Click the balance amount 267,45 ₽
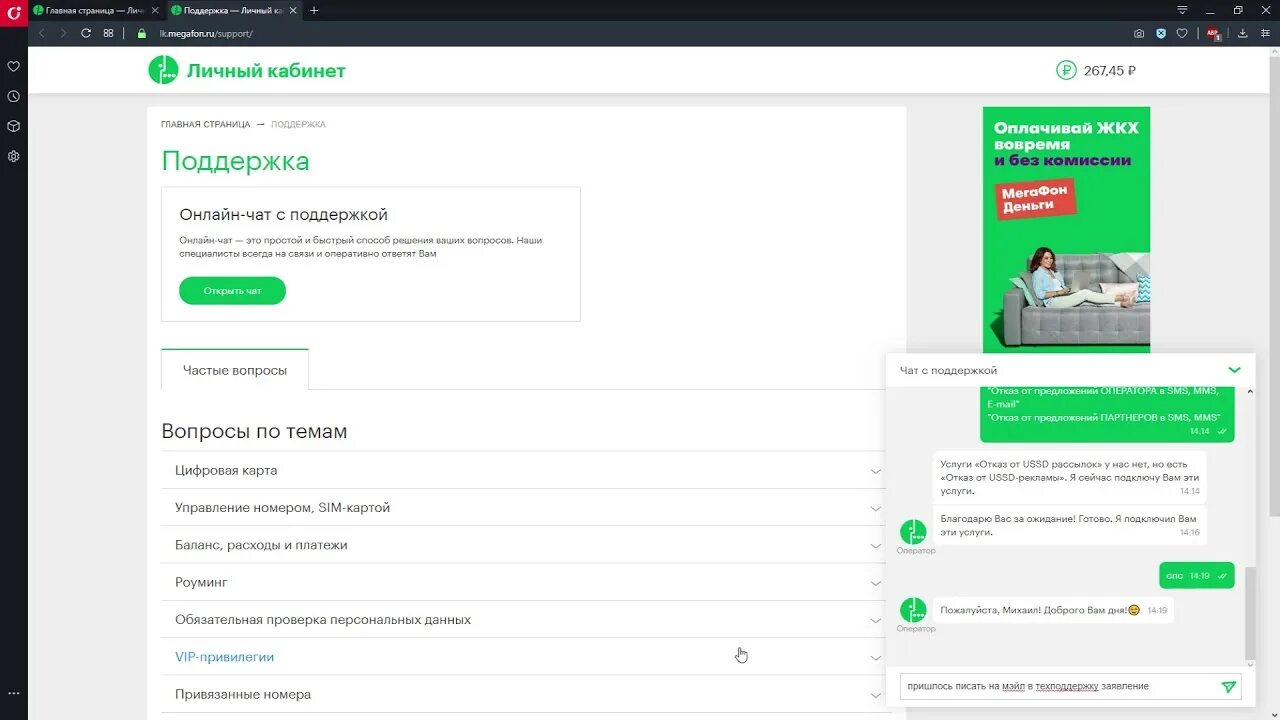 (1109, 71)
